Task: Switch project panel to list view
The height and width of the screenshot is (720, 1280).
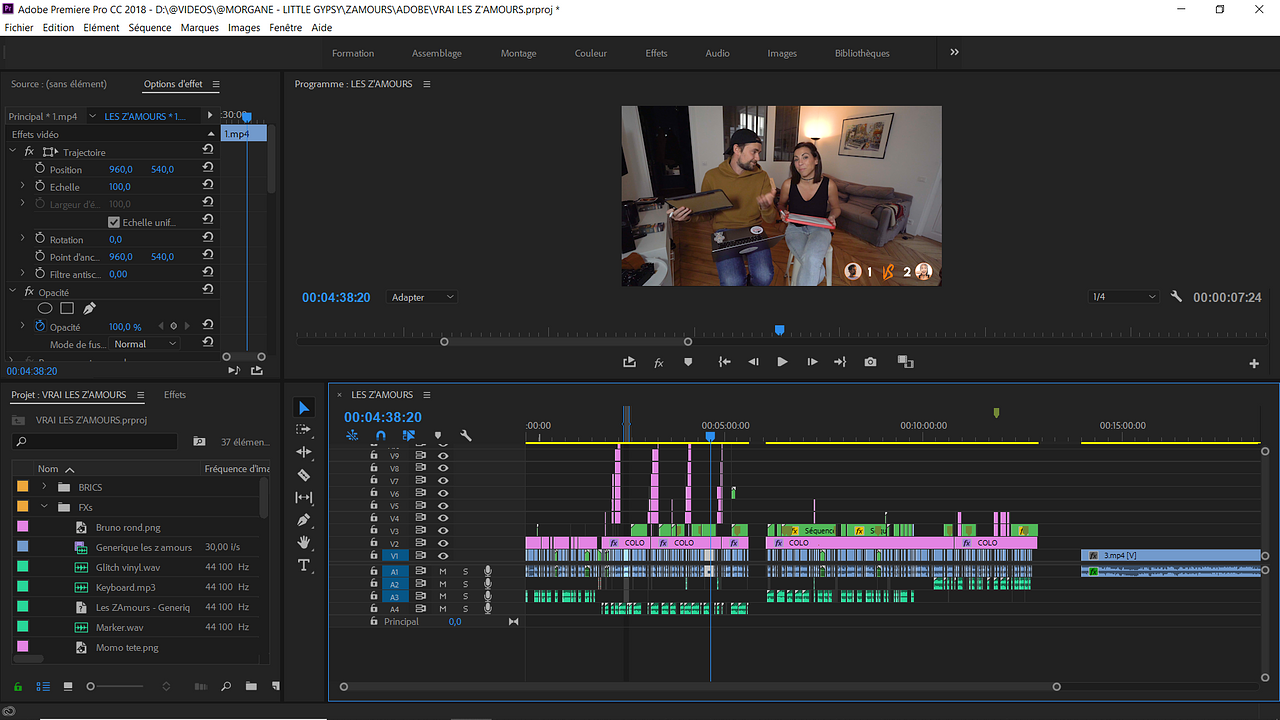Action: 43,686
